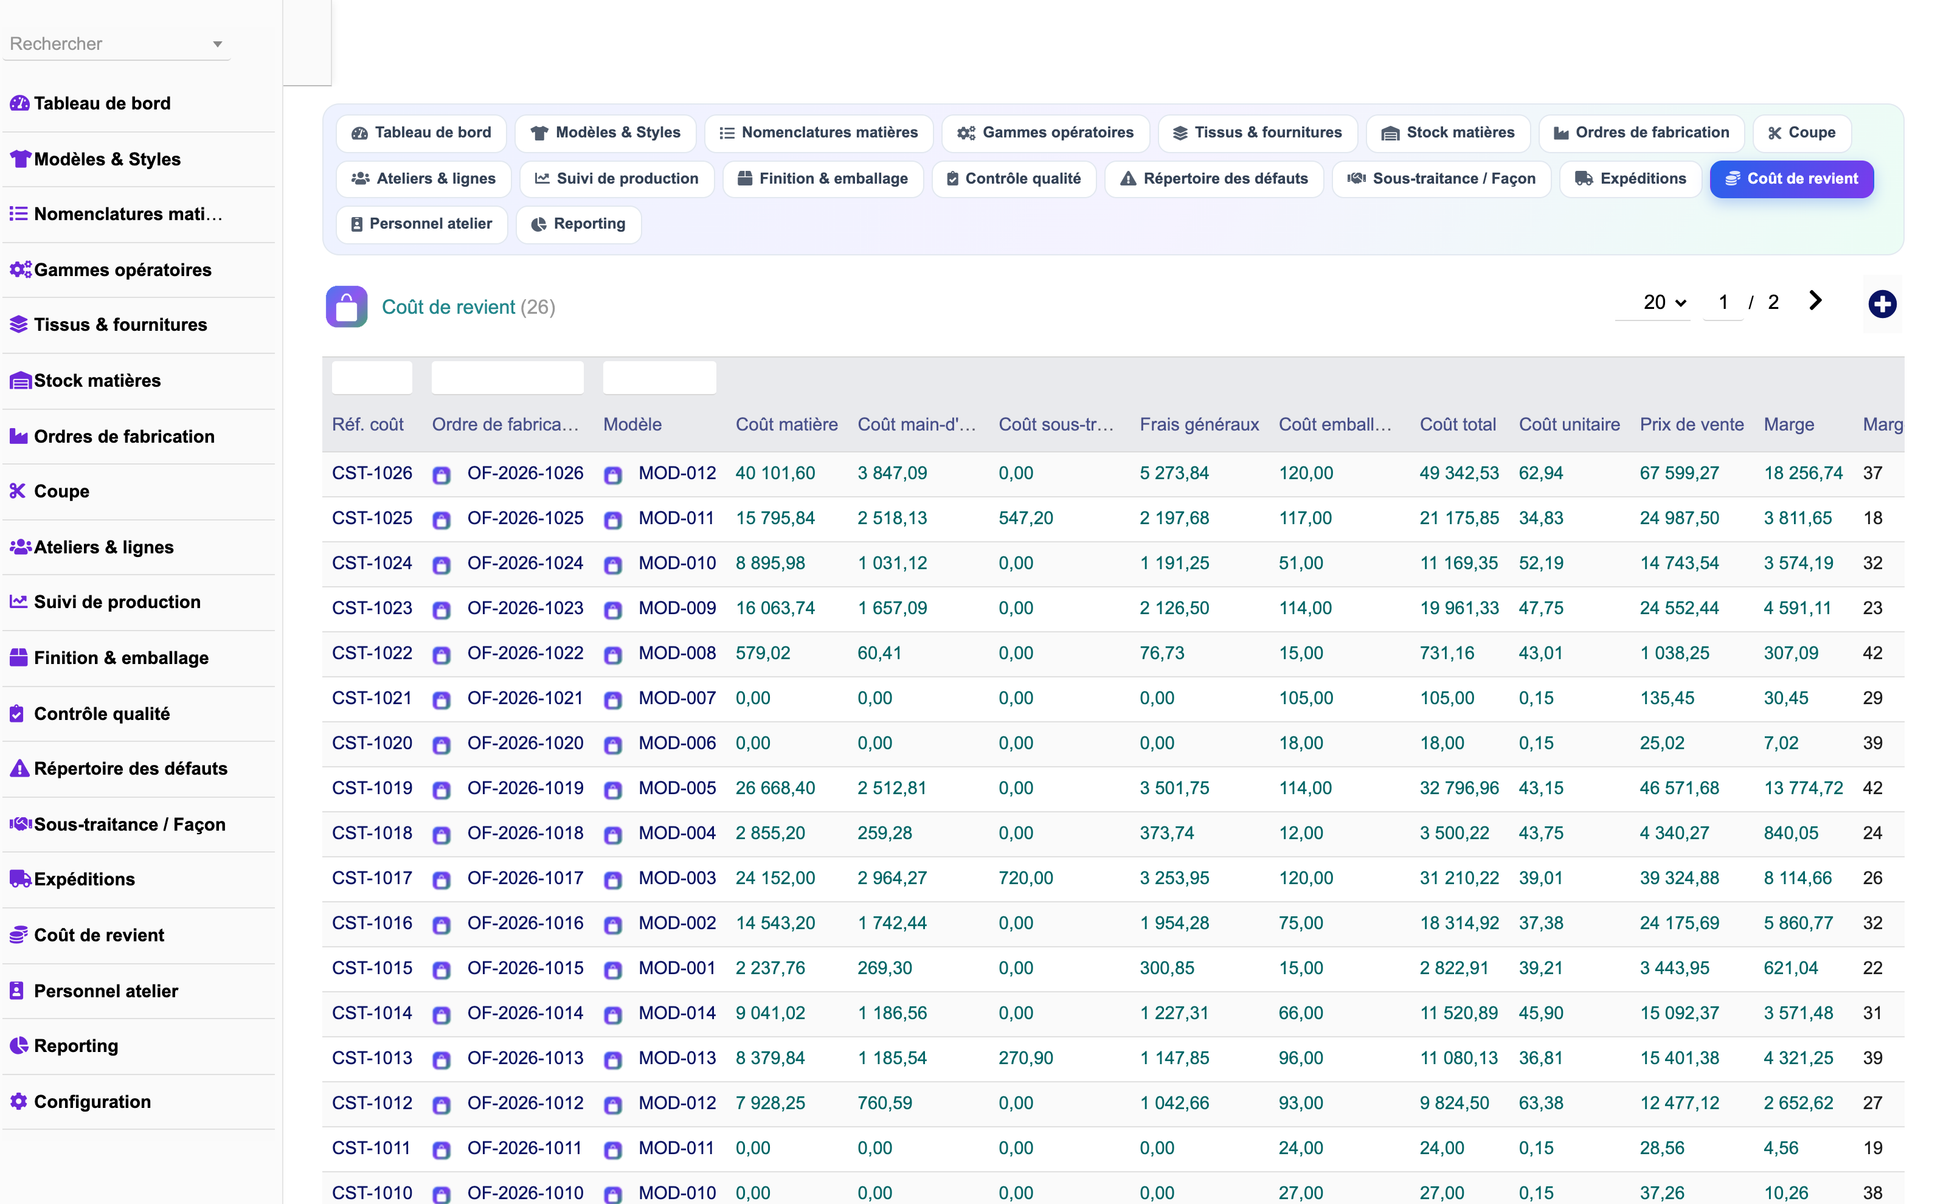Open the Gammes opératoires tab

coord(1045,133)
